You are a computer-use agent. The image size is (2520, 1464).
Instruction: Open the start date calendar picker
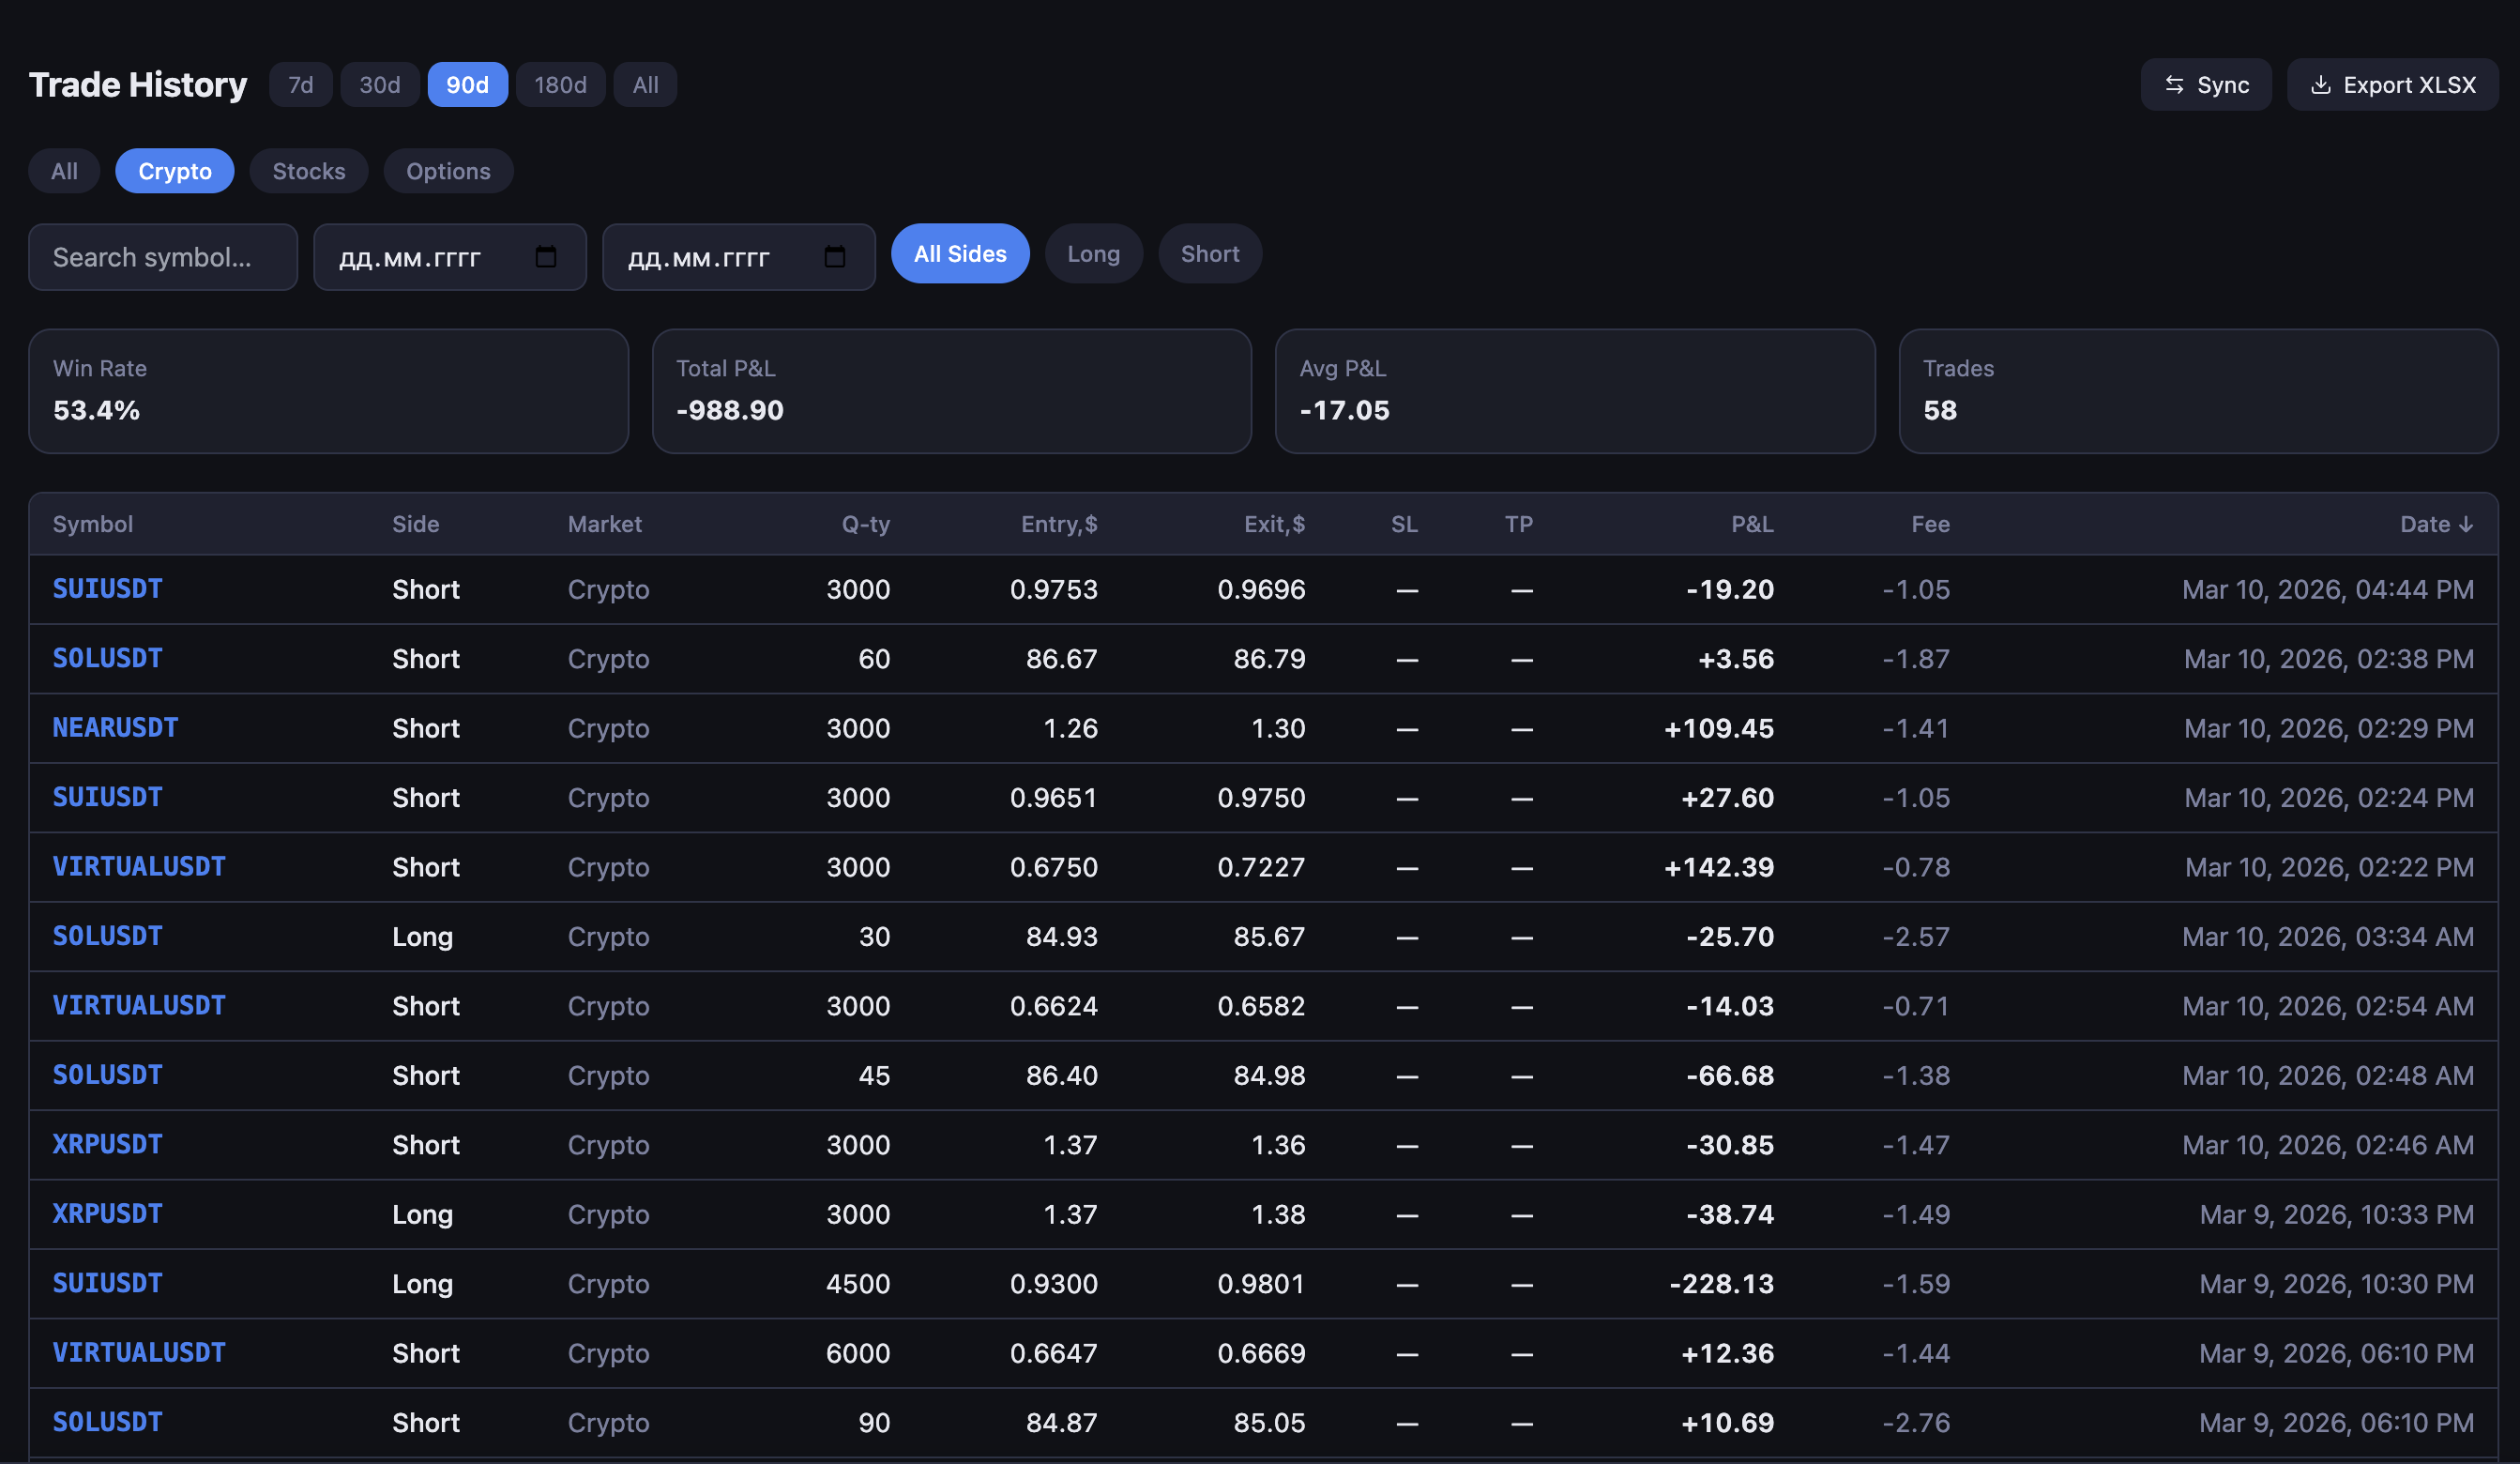click(x=545, y=257)
